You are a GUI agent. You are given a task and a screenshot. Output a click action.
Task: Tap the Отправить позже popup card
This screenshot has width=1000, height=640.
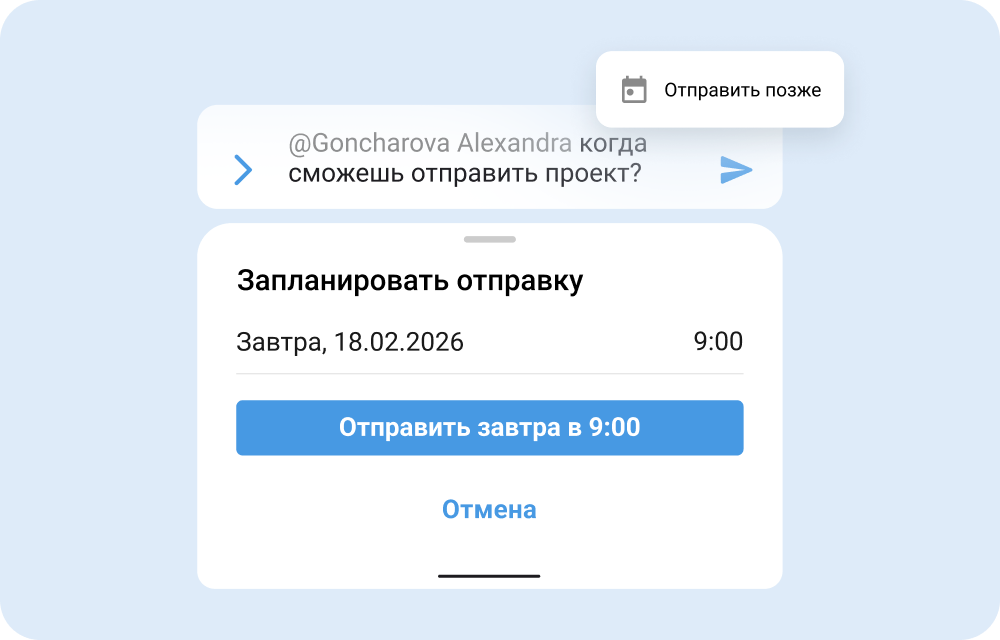pos(719,89)
